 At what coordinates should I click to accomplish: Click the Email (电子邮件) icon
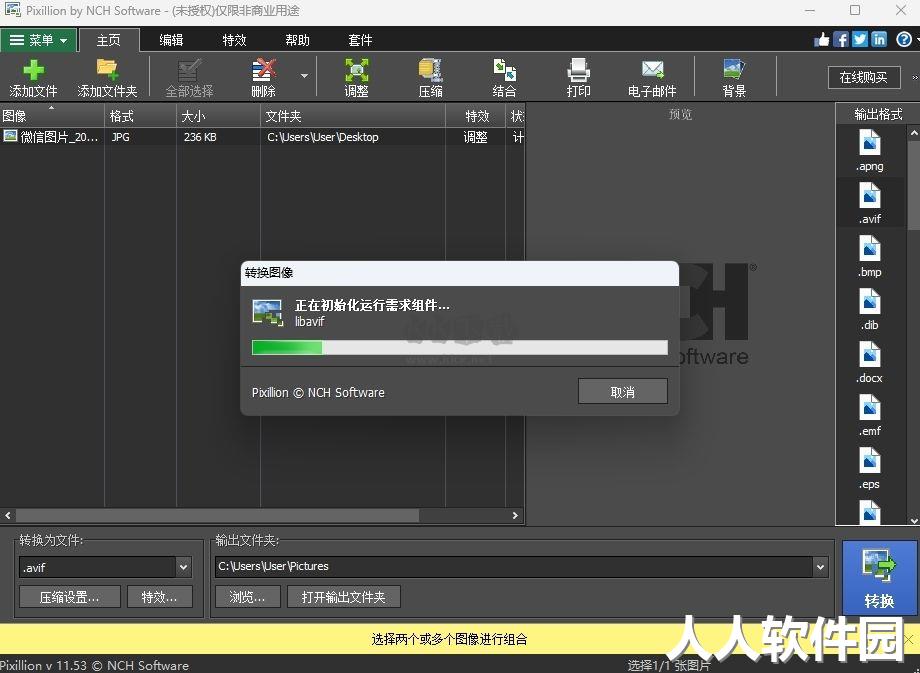point(652,78)
